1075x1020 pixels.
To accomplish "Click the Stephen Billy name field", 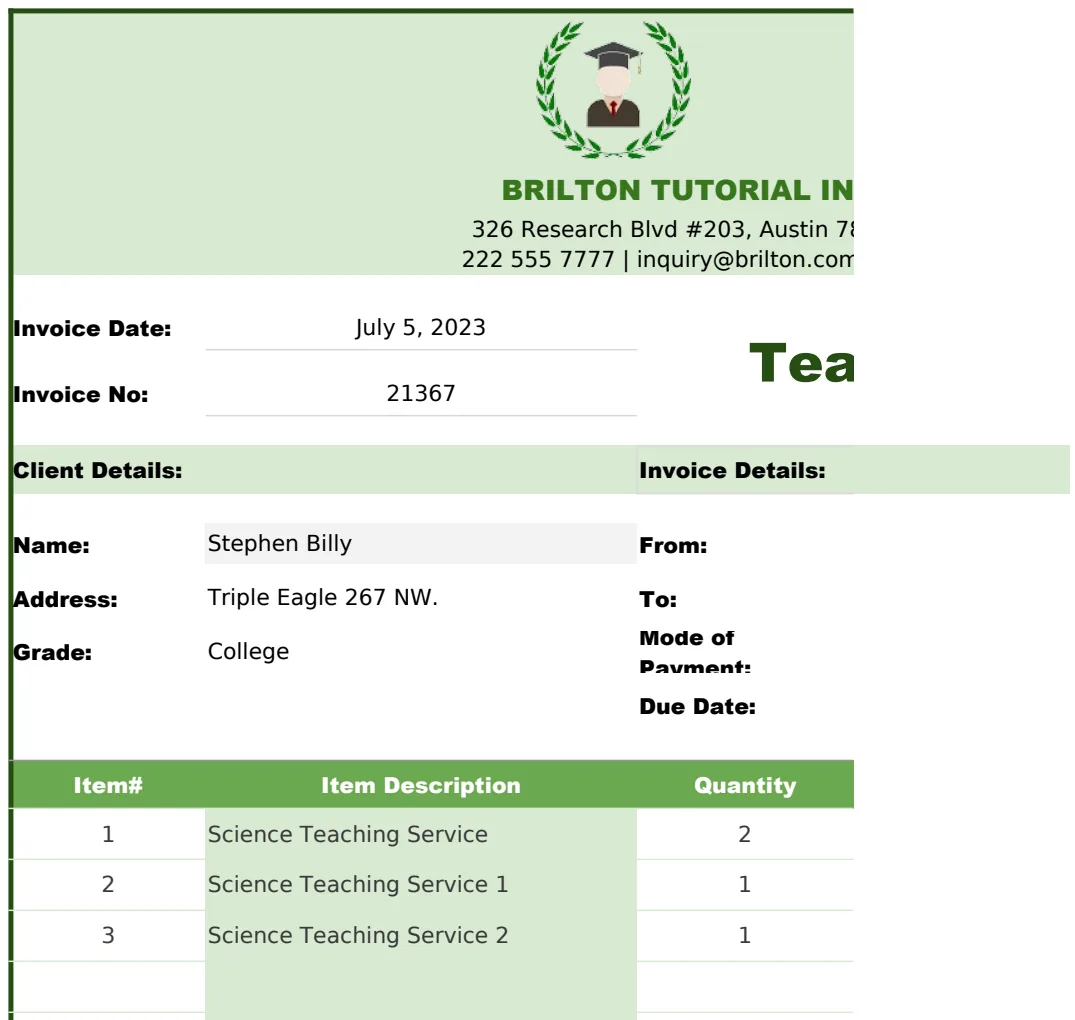I will [420, 544].
